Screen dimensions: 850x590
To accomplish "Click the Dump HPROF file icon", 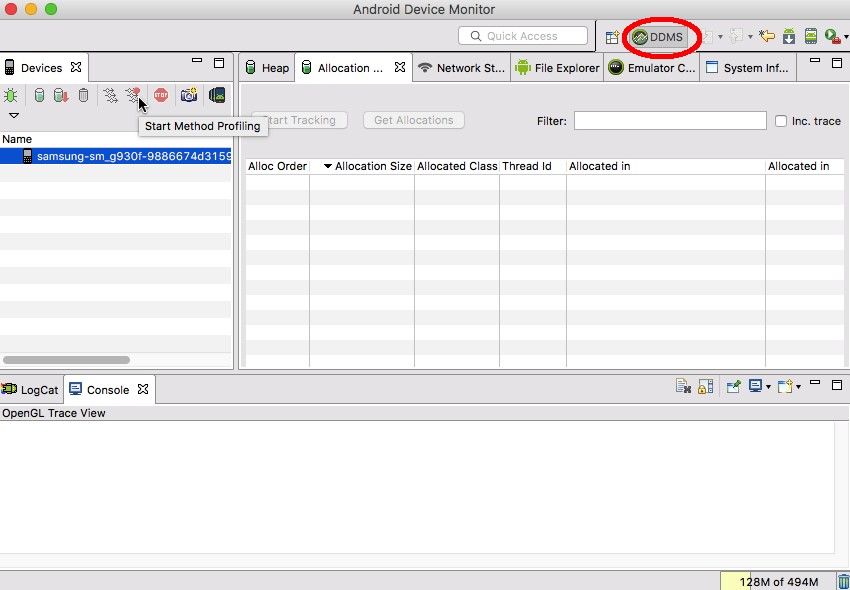I will coord(61,95).
